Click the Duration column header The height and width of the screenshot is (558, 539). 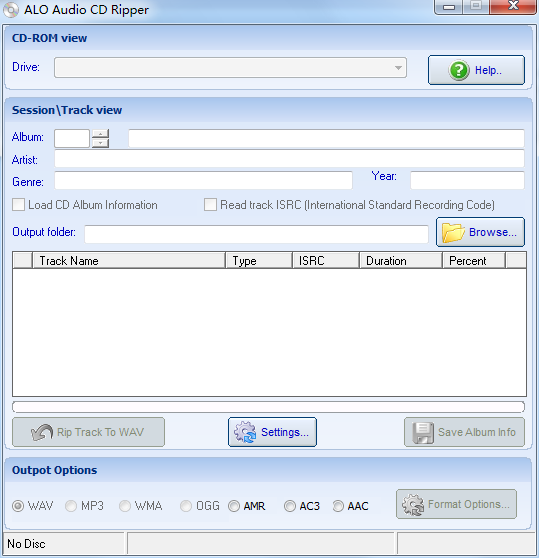[401, 261]
